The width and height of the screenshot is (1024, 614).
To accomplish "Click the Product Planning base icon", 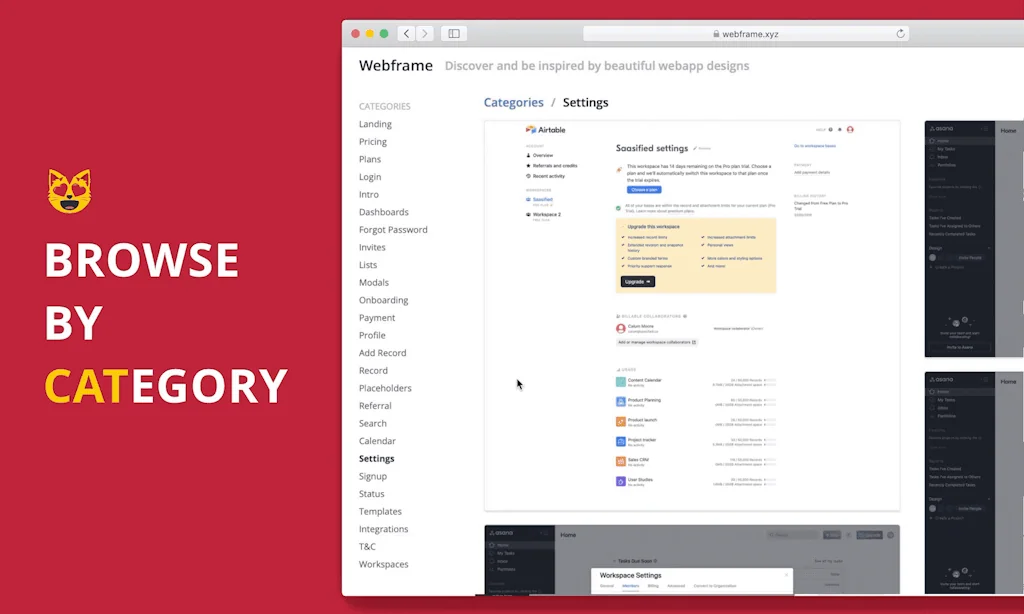I will tap(620, 402).
